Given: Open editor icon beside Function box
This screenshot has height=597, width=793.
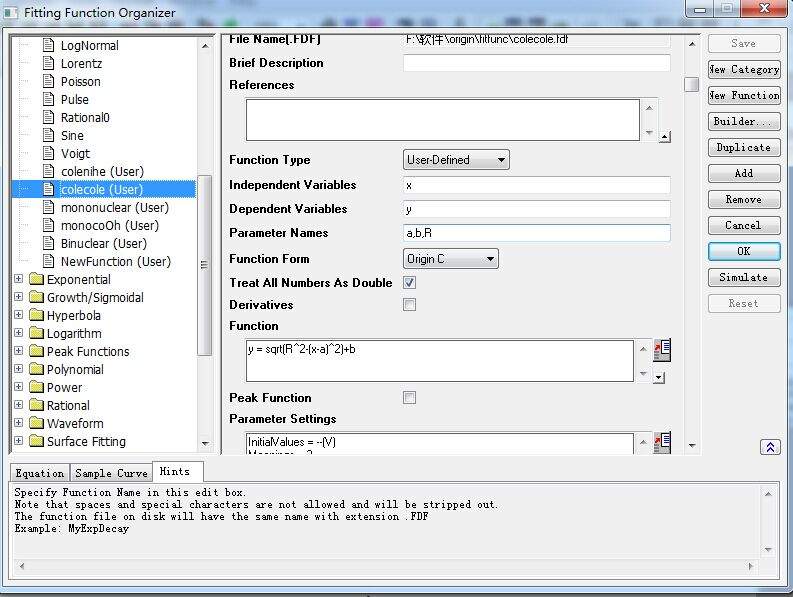Looking at the screenshot, I should (662, 350).
